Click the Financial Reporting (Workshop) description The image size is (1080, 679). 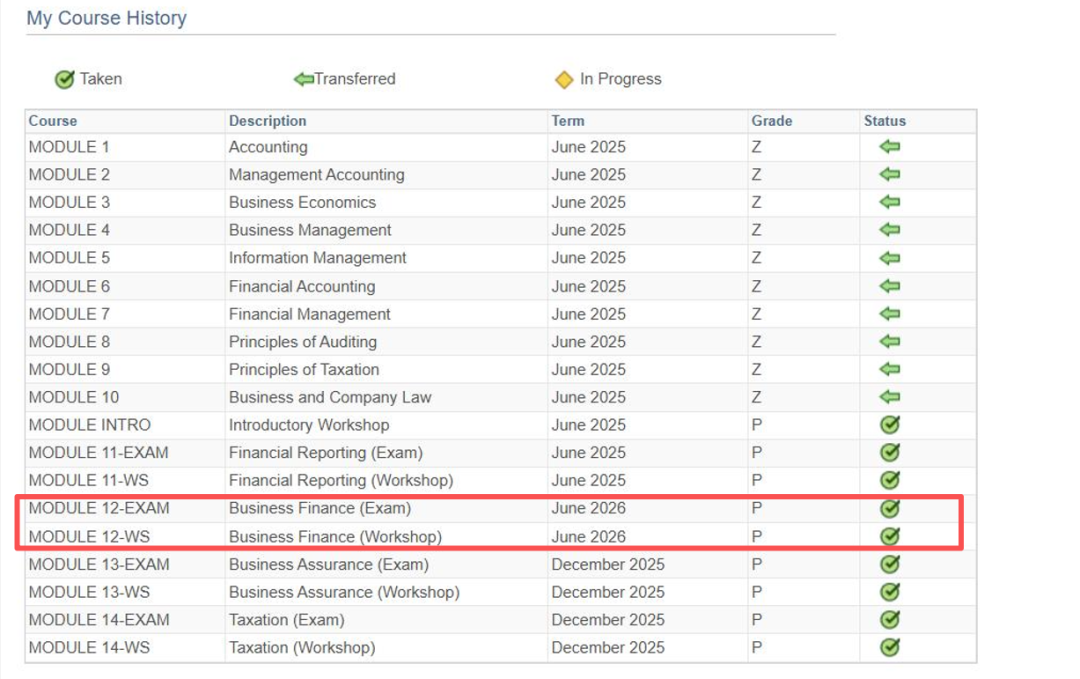click(341, 480)
